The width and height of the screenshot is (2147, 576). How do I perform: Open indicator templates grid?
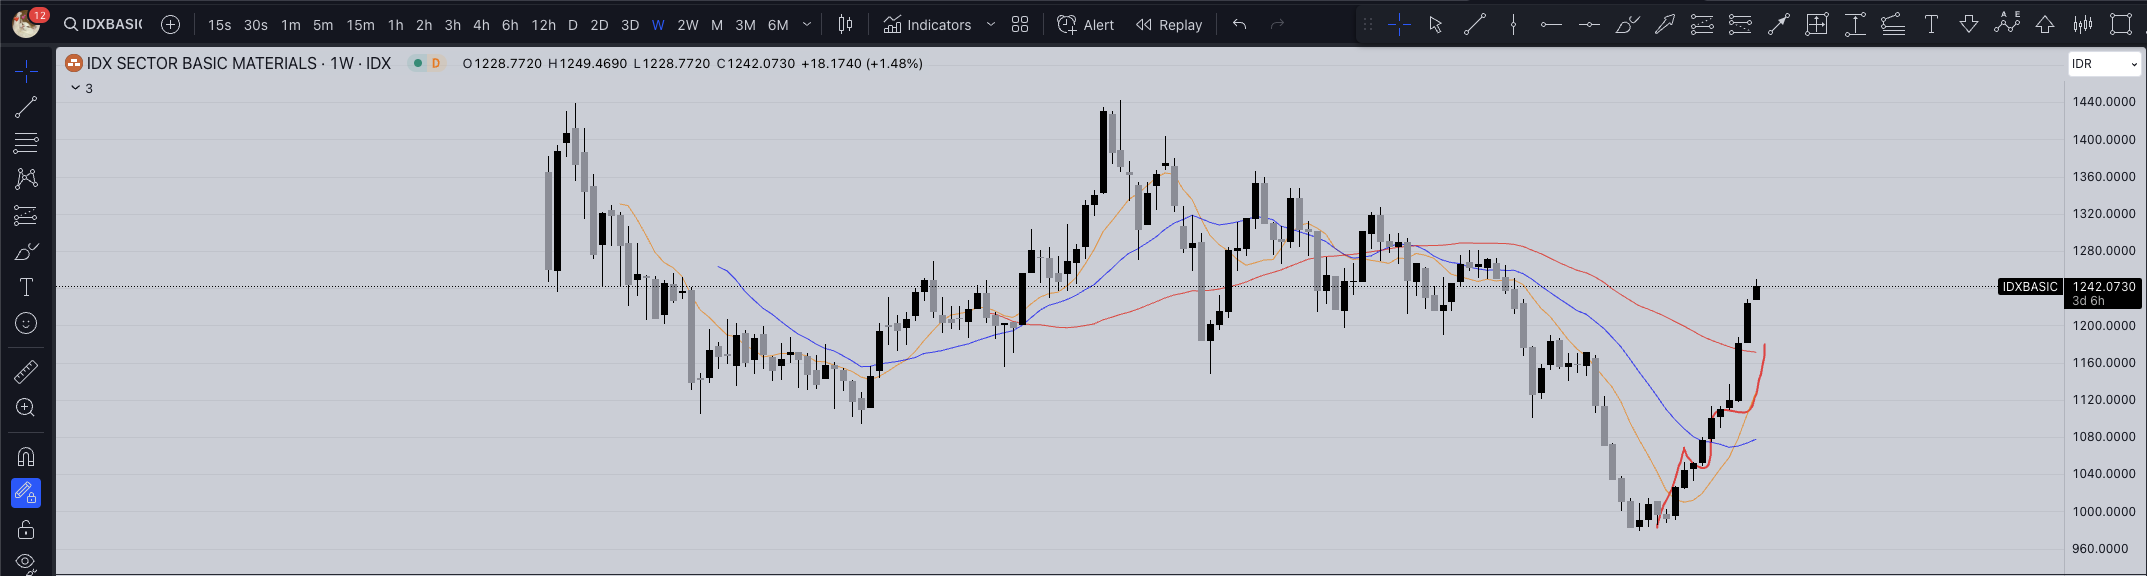click(1020, 25)
